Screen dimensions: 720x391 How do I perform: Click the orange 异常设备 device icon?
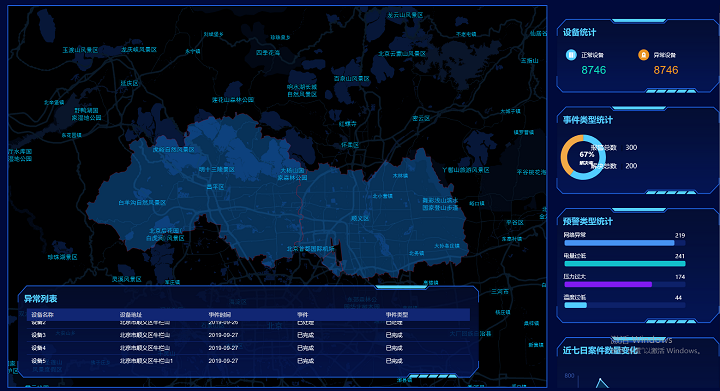point(643,55)
